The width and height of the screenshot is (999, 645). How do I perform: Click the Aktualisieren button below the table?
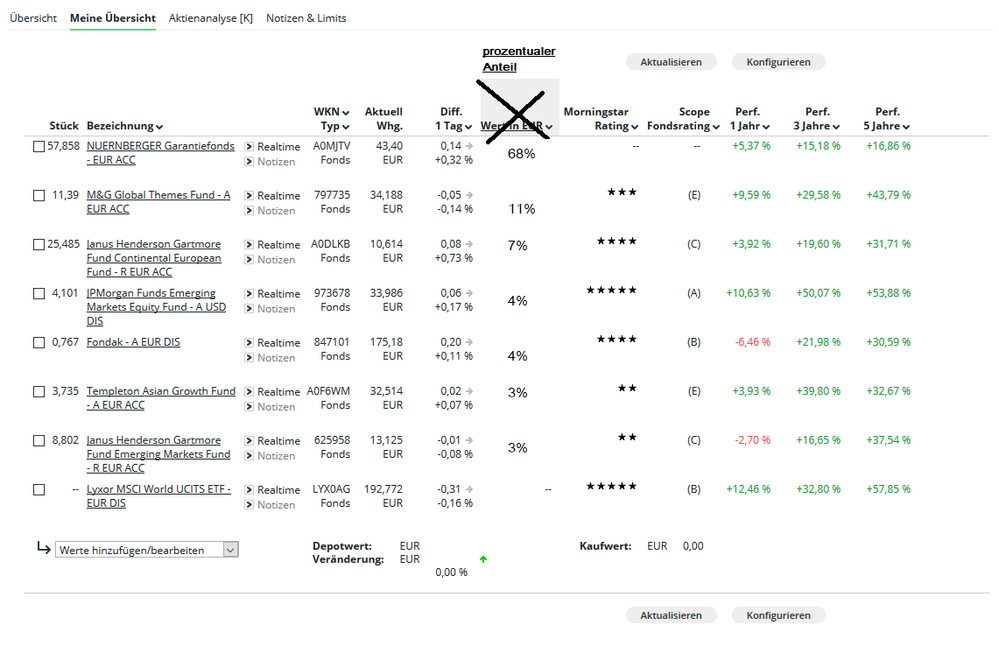pos(671,615)
